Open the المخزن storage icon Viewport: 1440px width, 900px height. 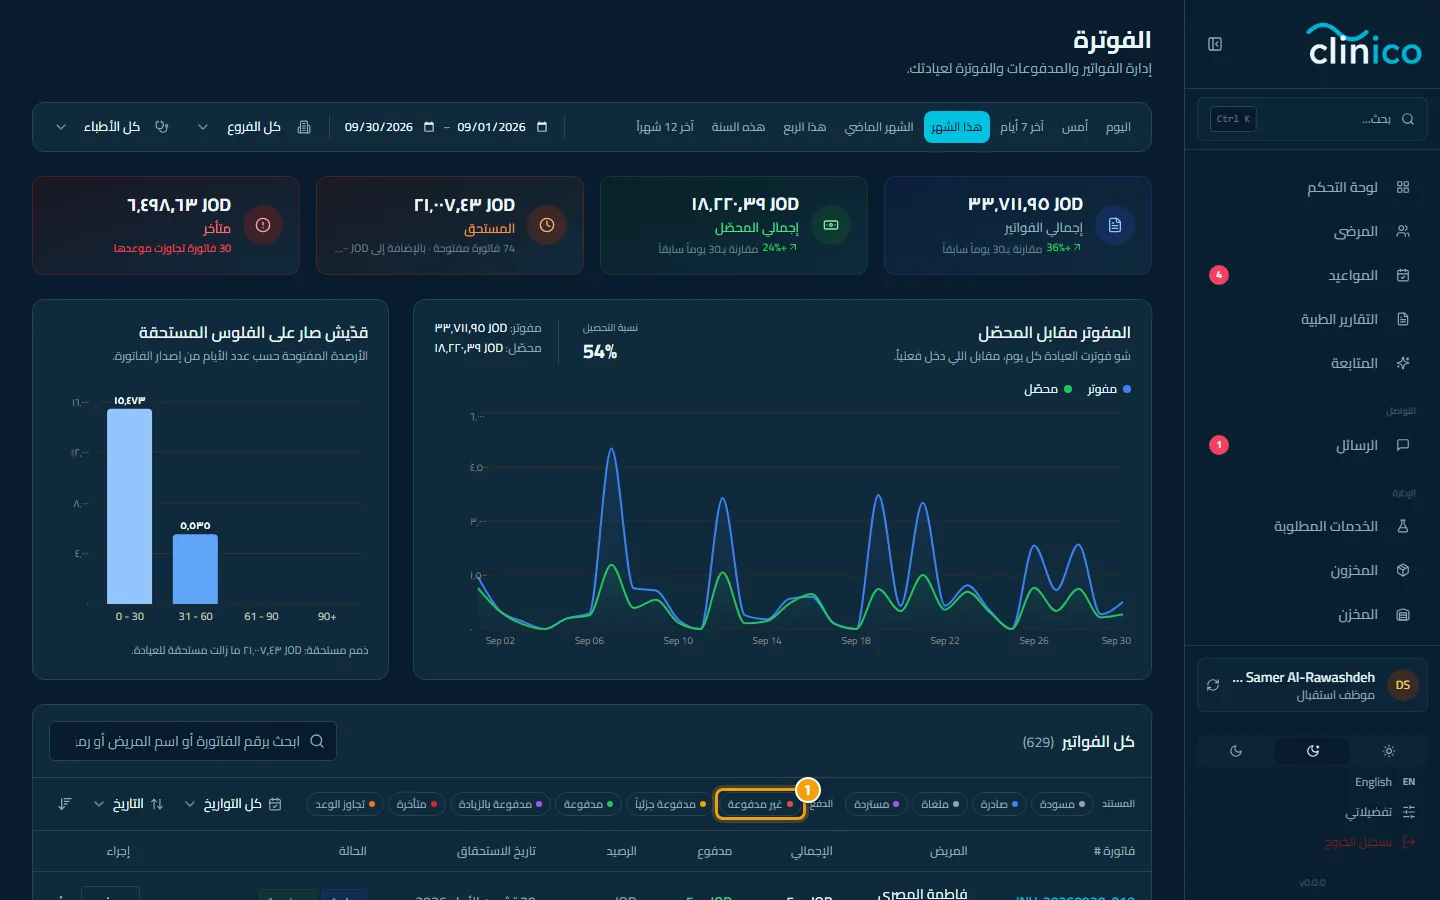click(1403, 614)
